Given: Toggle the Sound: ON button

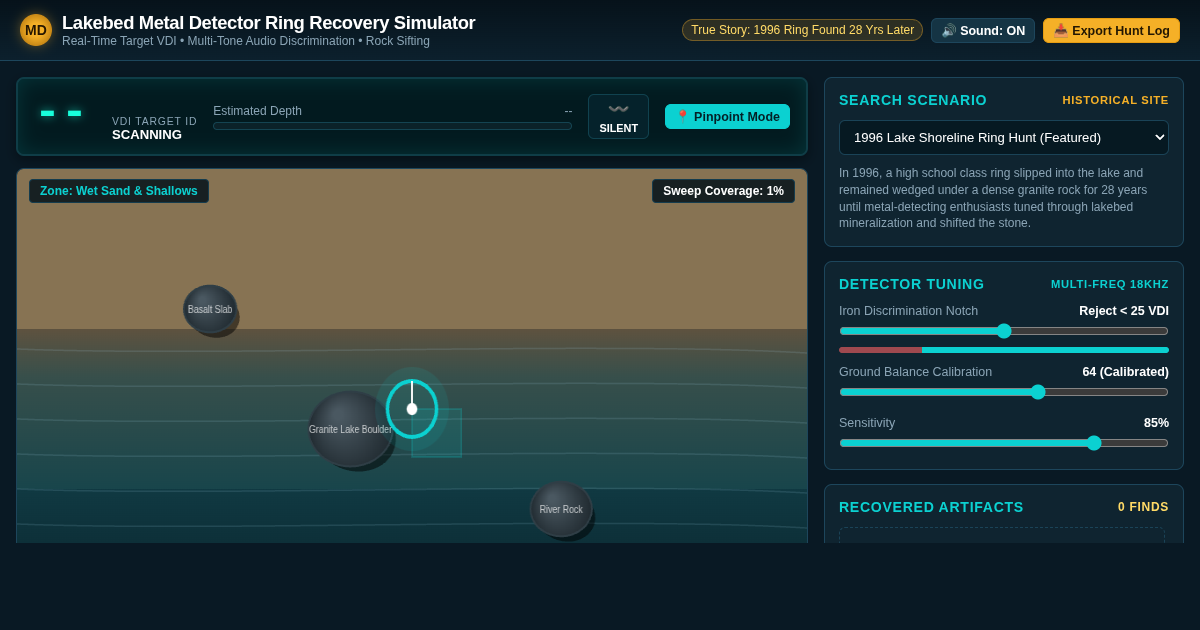Looking at the screenshot, I should [x=983, y=30].
